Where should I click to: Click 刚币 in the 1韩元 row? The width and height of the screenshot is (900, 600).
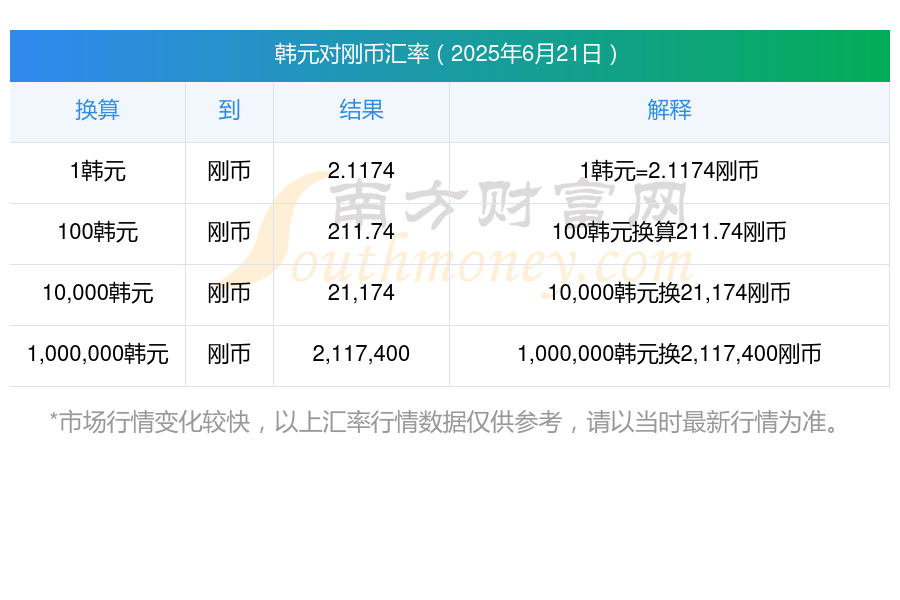point(229,171)
